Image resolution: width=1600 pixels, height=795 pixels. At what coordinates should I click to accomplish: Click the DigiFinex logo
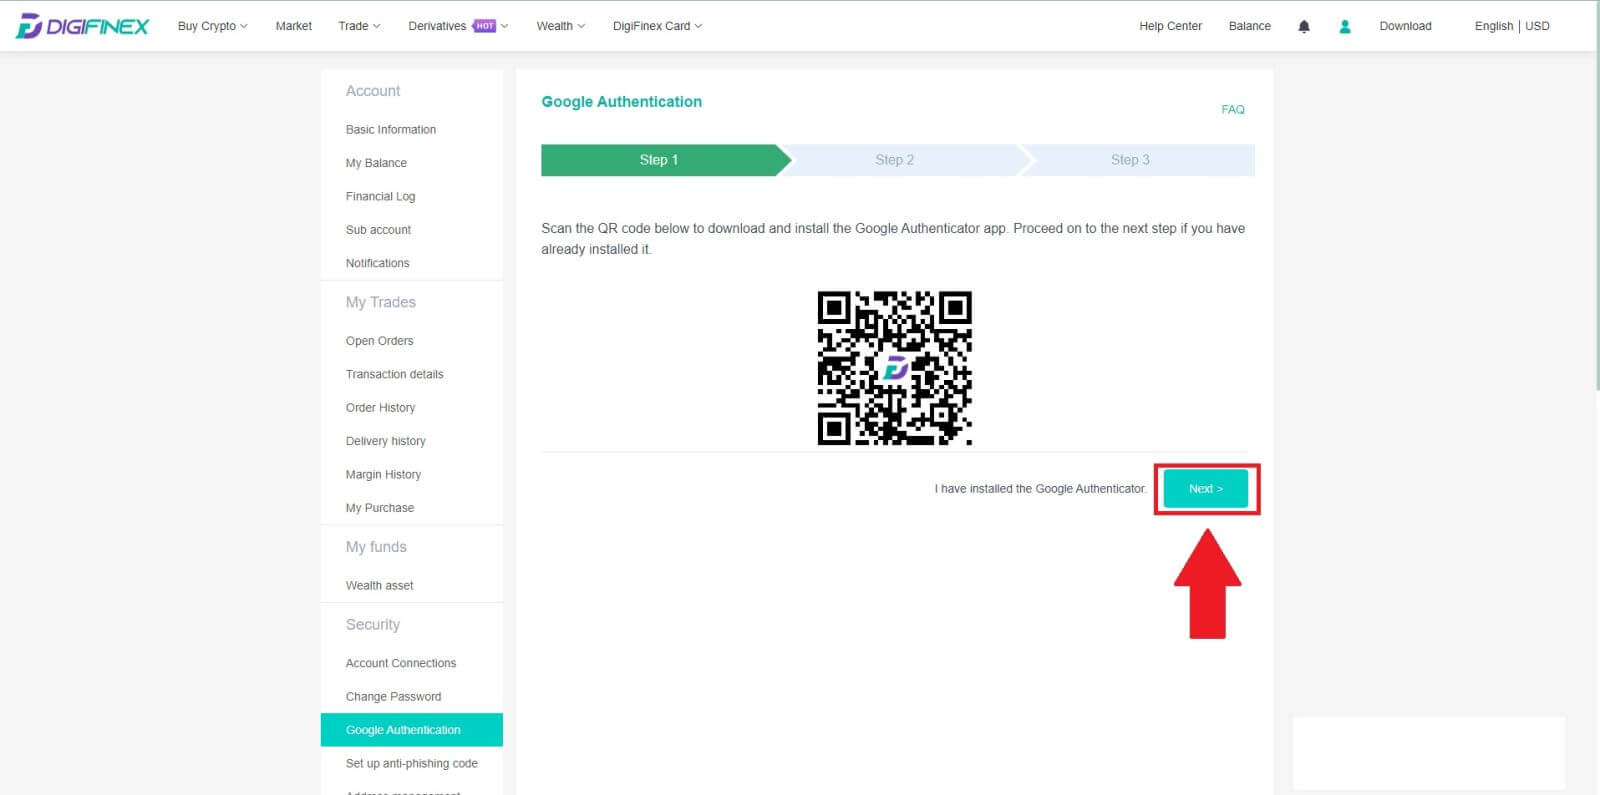pyautogui.click(x=82, y=26)
